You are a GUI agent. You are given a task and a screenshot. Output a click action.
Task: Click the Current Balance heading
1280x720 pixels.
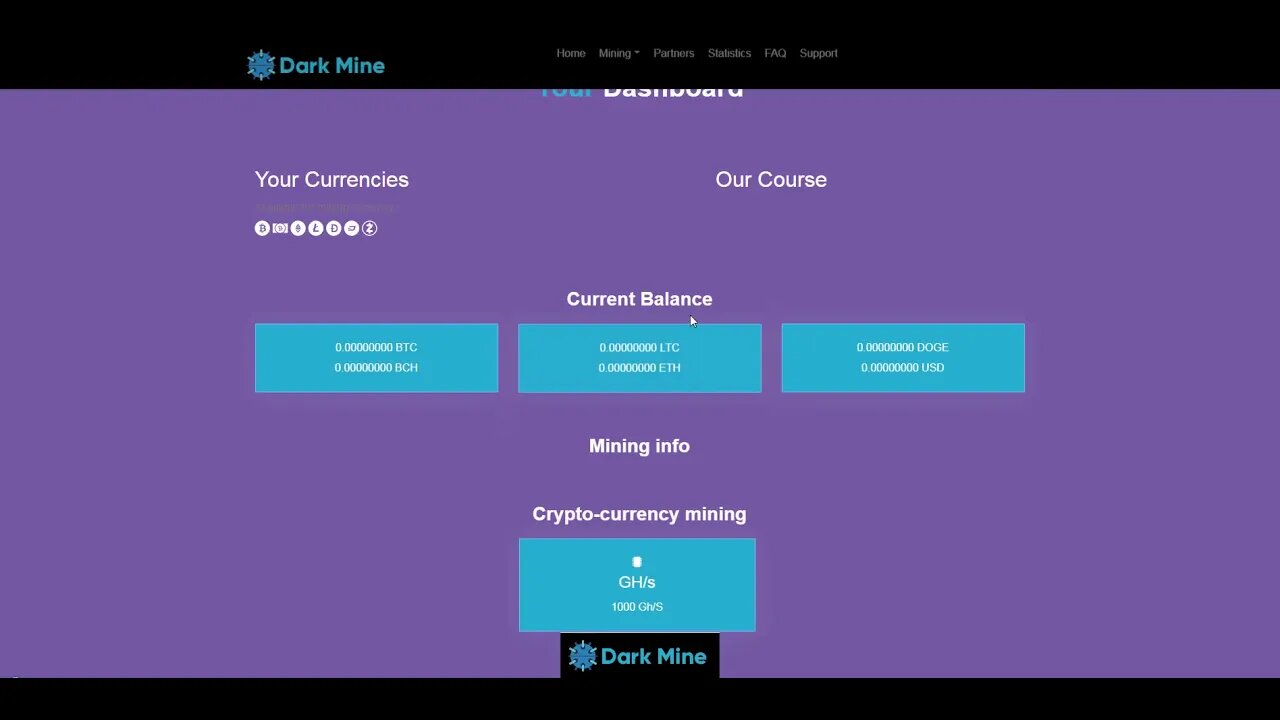[x=639, y=299]
